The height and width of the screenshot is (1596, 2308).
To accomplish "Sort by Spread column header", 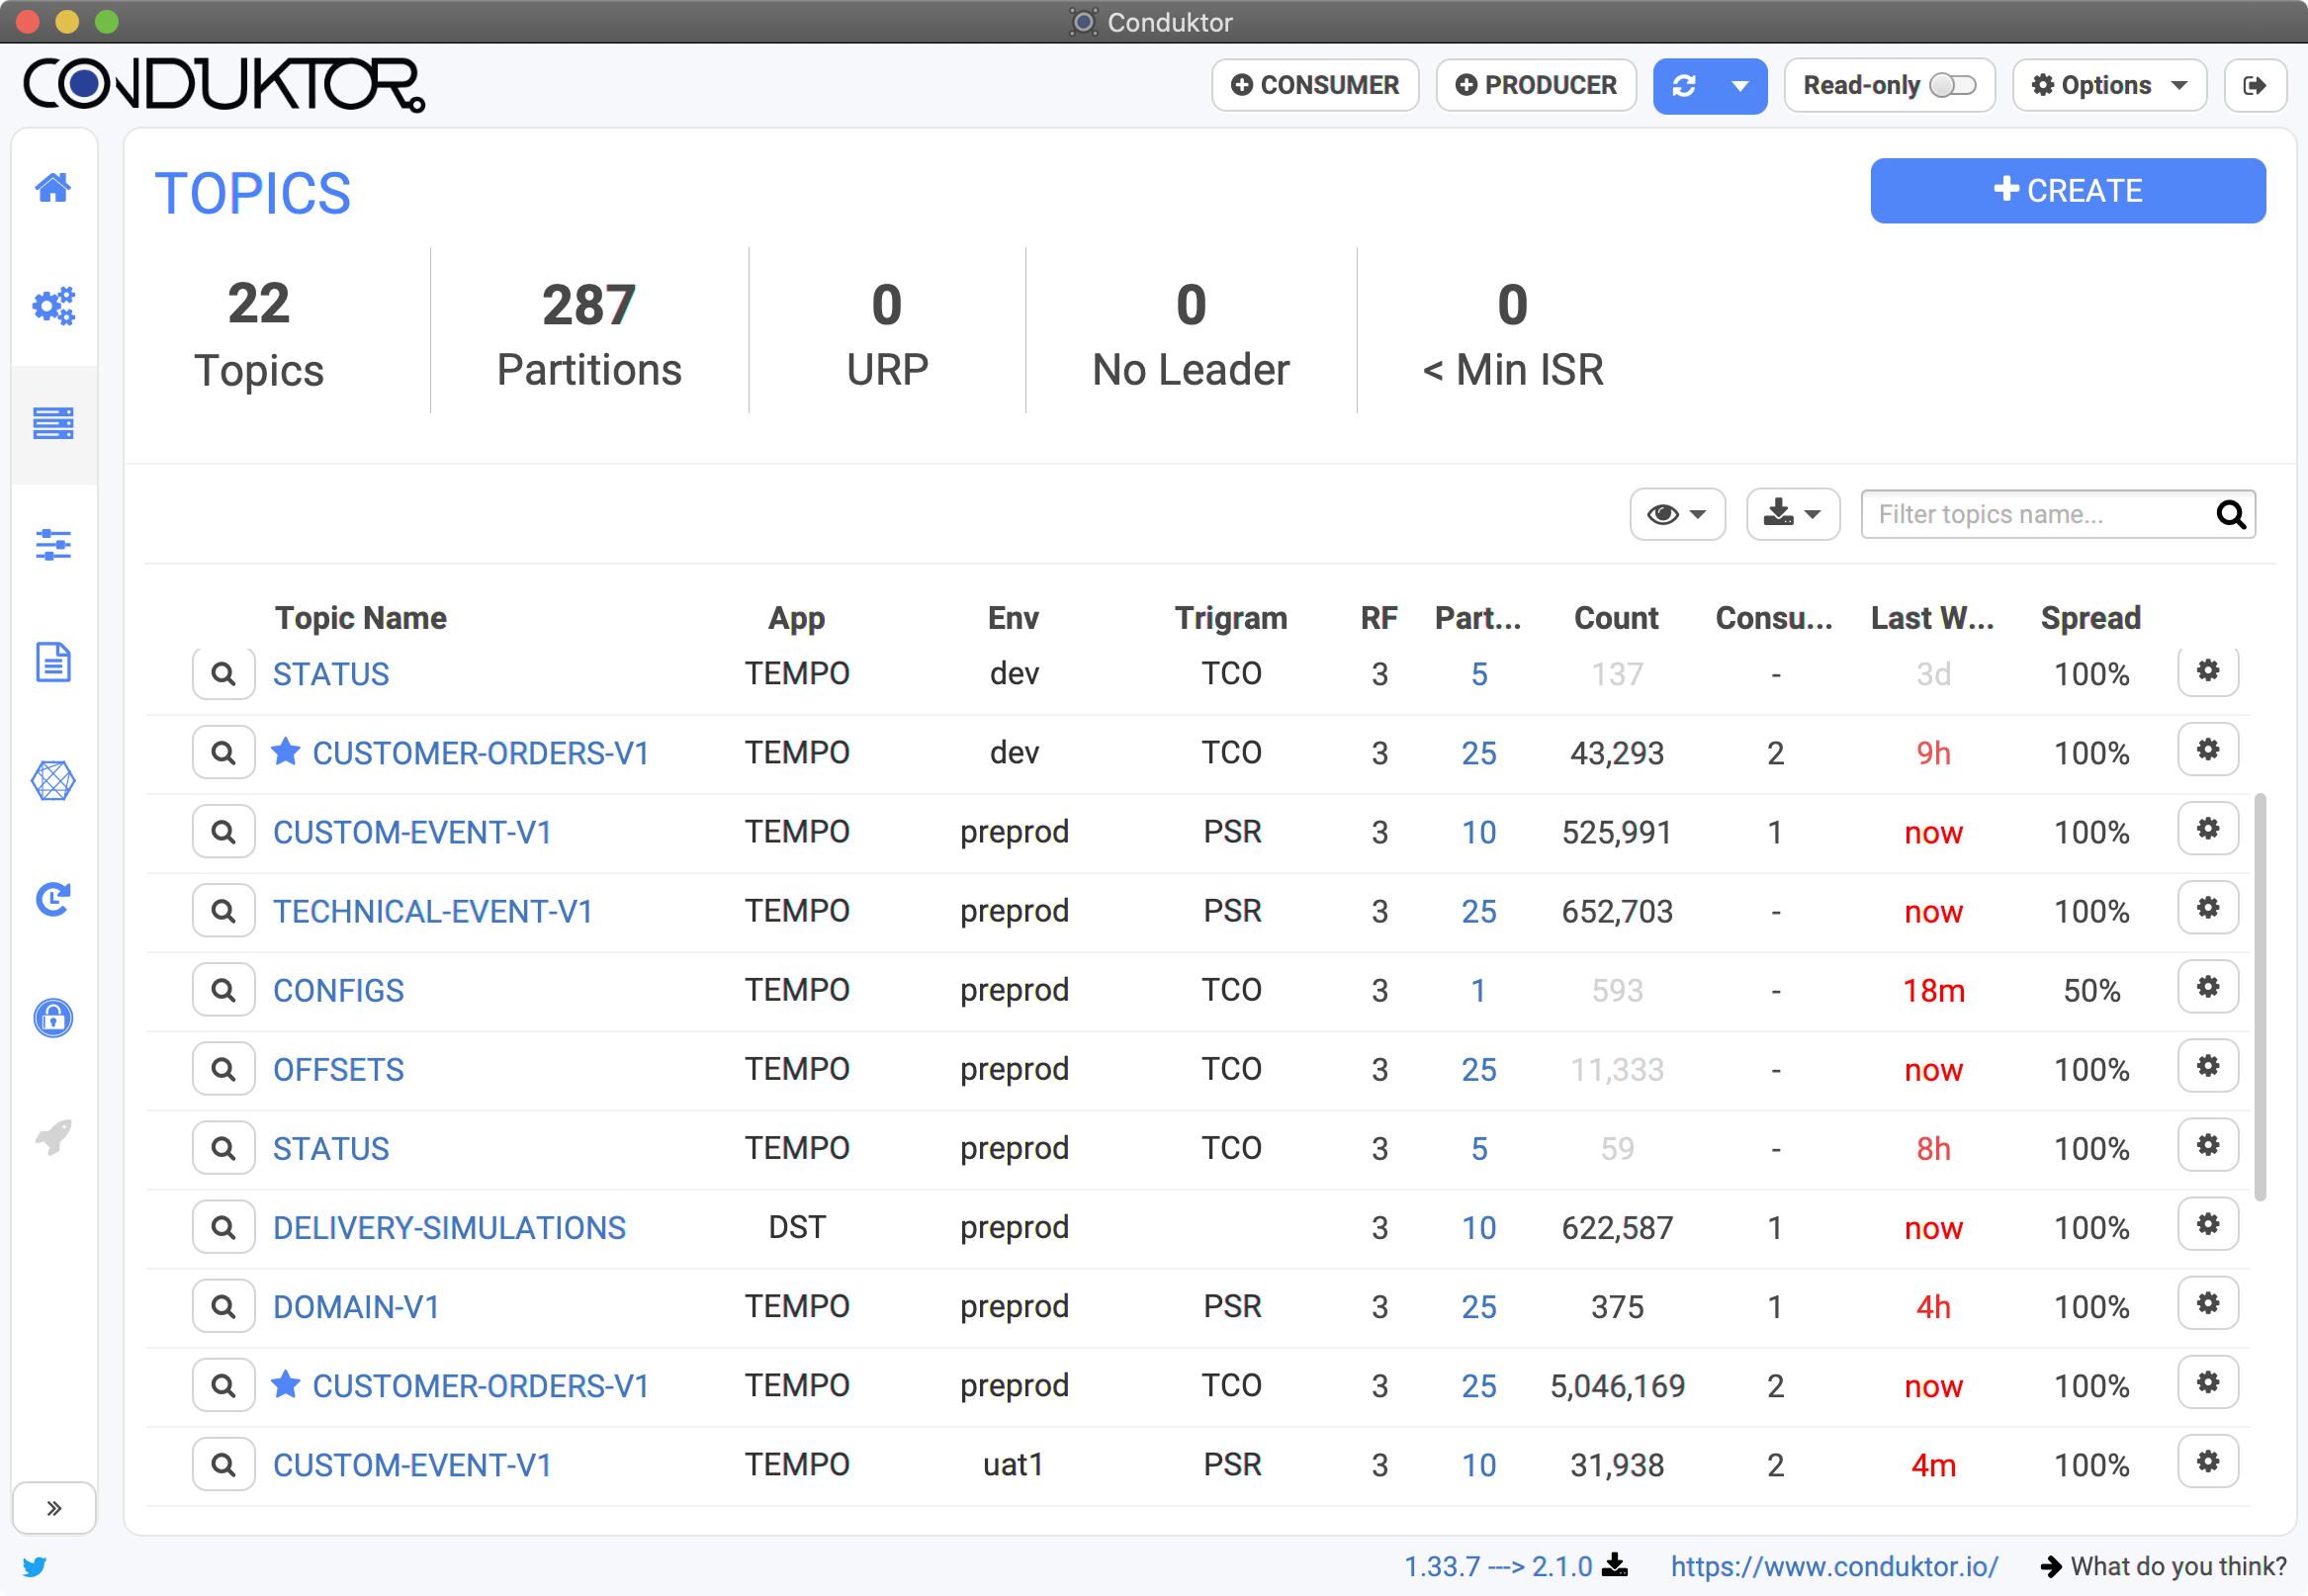I will point(2090,618).
